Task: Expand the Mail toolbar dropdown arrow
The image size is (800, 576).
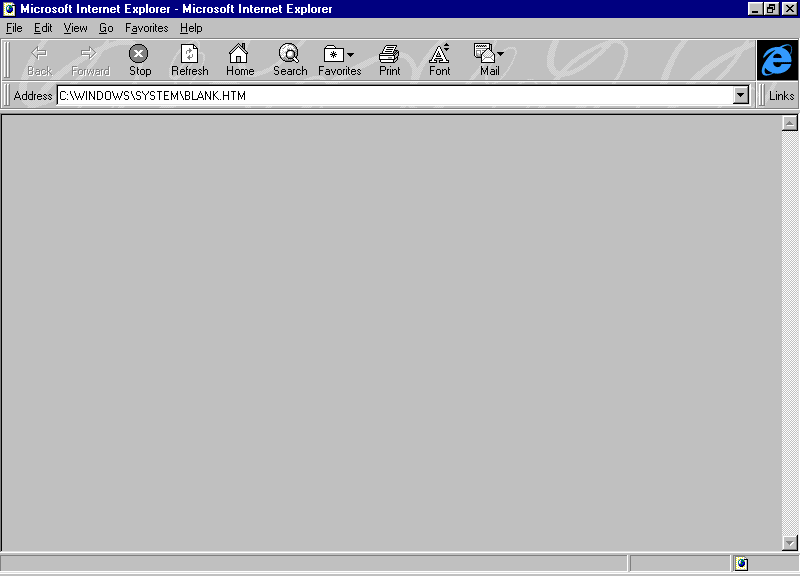Action: click(x=500, y=54)
